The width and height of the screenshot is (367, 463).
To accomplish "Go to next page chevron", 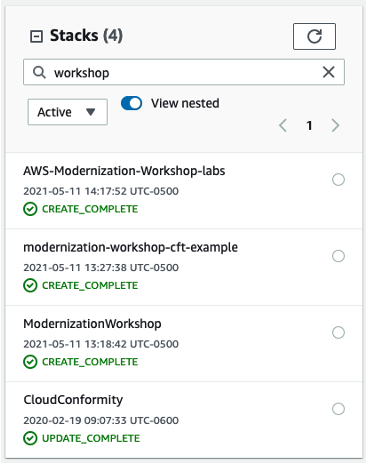I will click(x=335, y=126).
